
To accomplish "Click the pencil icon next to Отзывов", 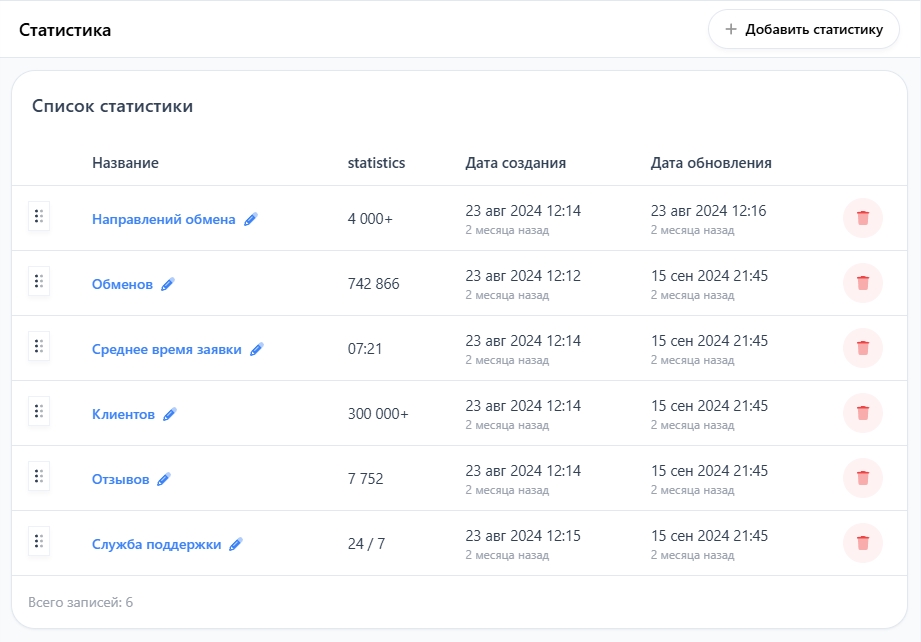I will pyautogui.click(x=164, y=479).
